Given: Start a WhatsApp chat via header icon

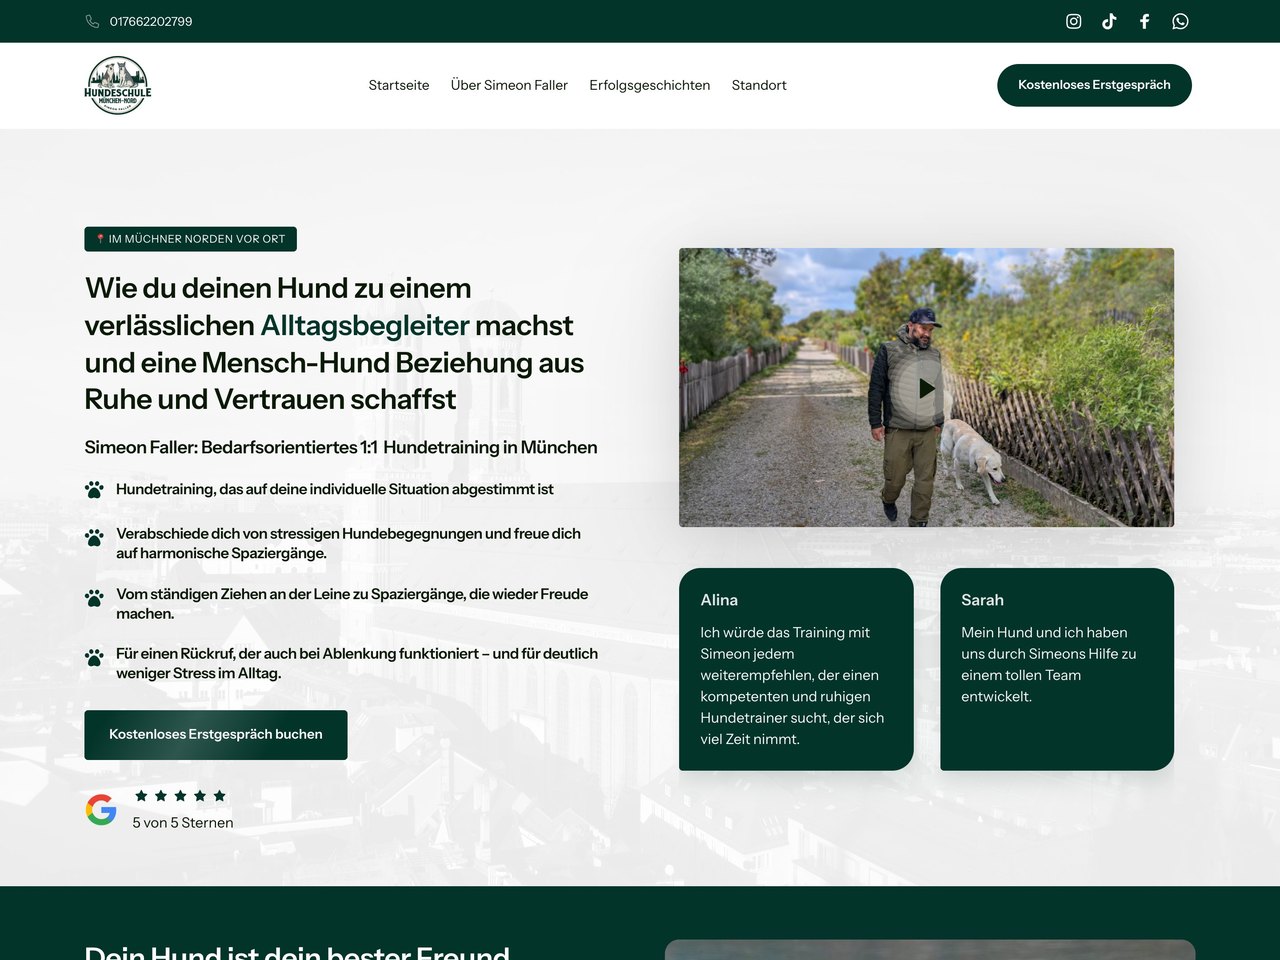Looking at the screenshot, I should pyautogui.click(x=1180, y=21).
